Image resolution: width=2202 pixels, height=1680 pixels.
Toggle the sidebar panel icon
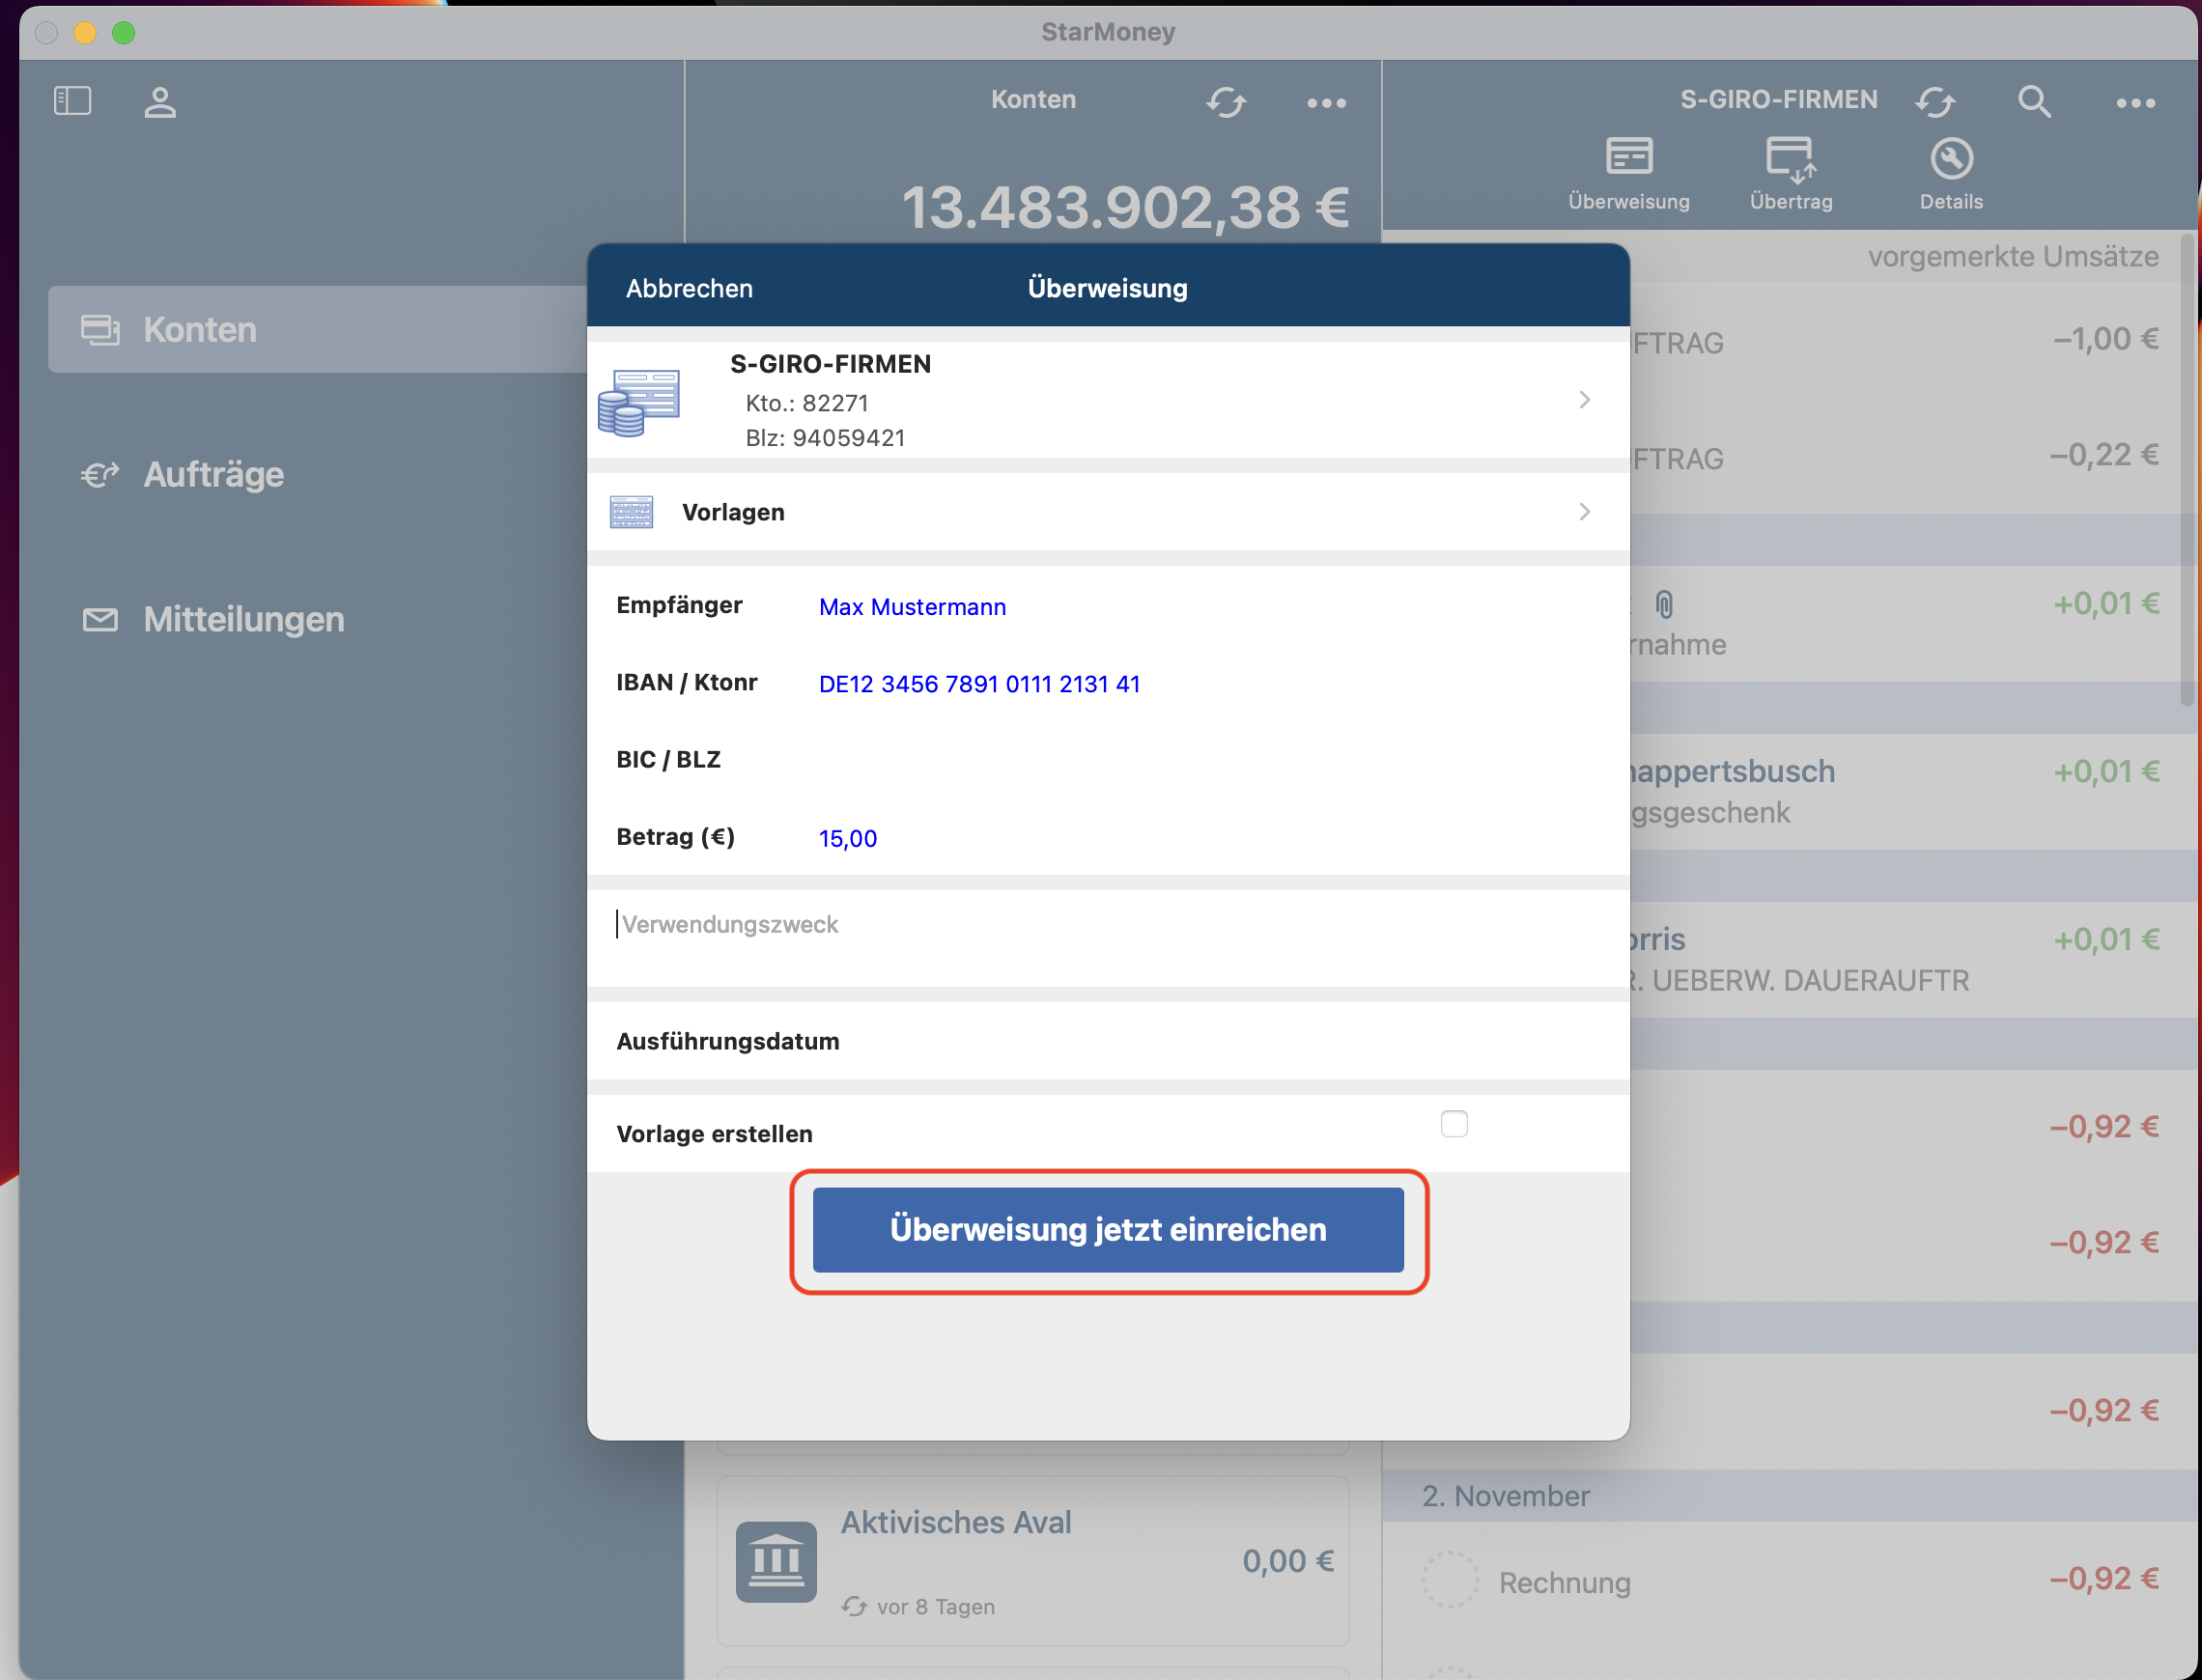point(72,101)
